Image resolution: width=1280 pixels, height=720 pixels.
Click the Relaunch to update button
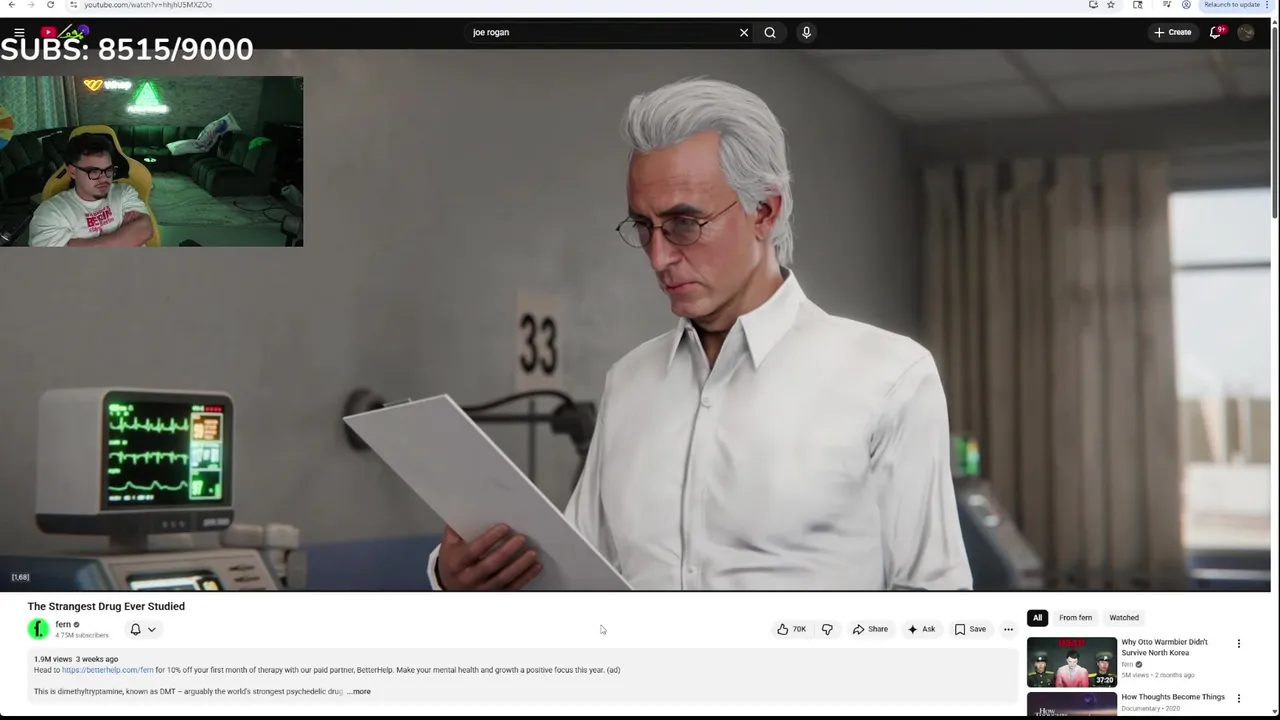[x=1232, y=5]
